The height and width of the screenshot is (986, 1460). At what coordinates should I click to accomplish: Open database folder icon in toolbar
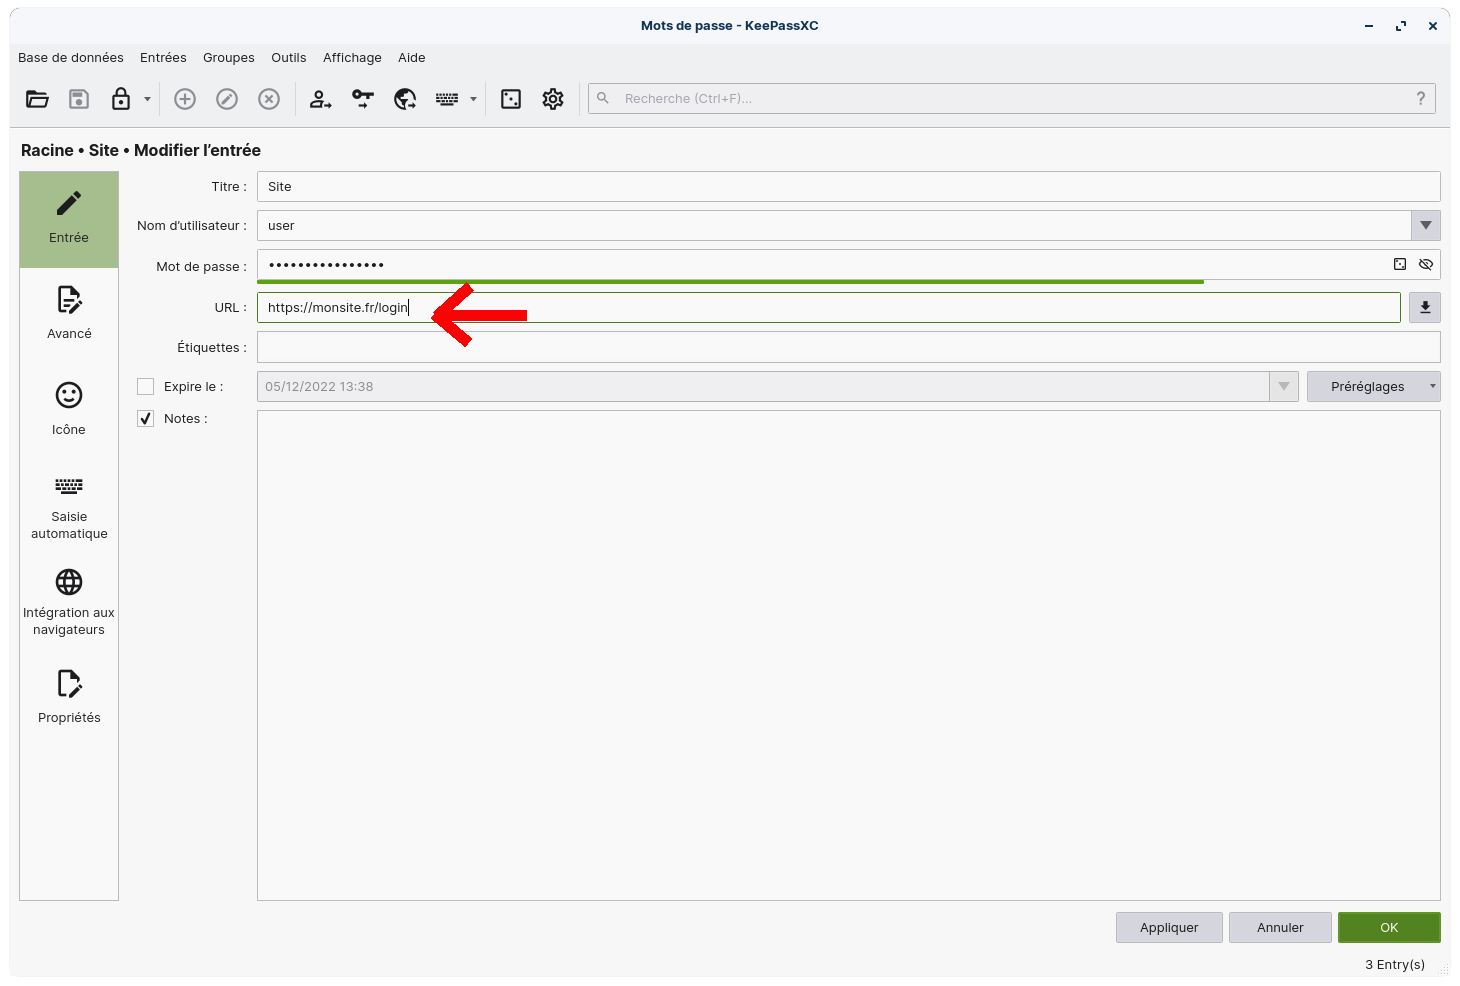click(x=37, y=99)
